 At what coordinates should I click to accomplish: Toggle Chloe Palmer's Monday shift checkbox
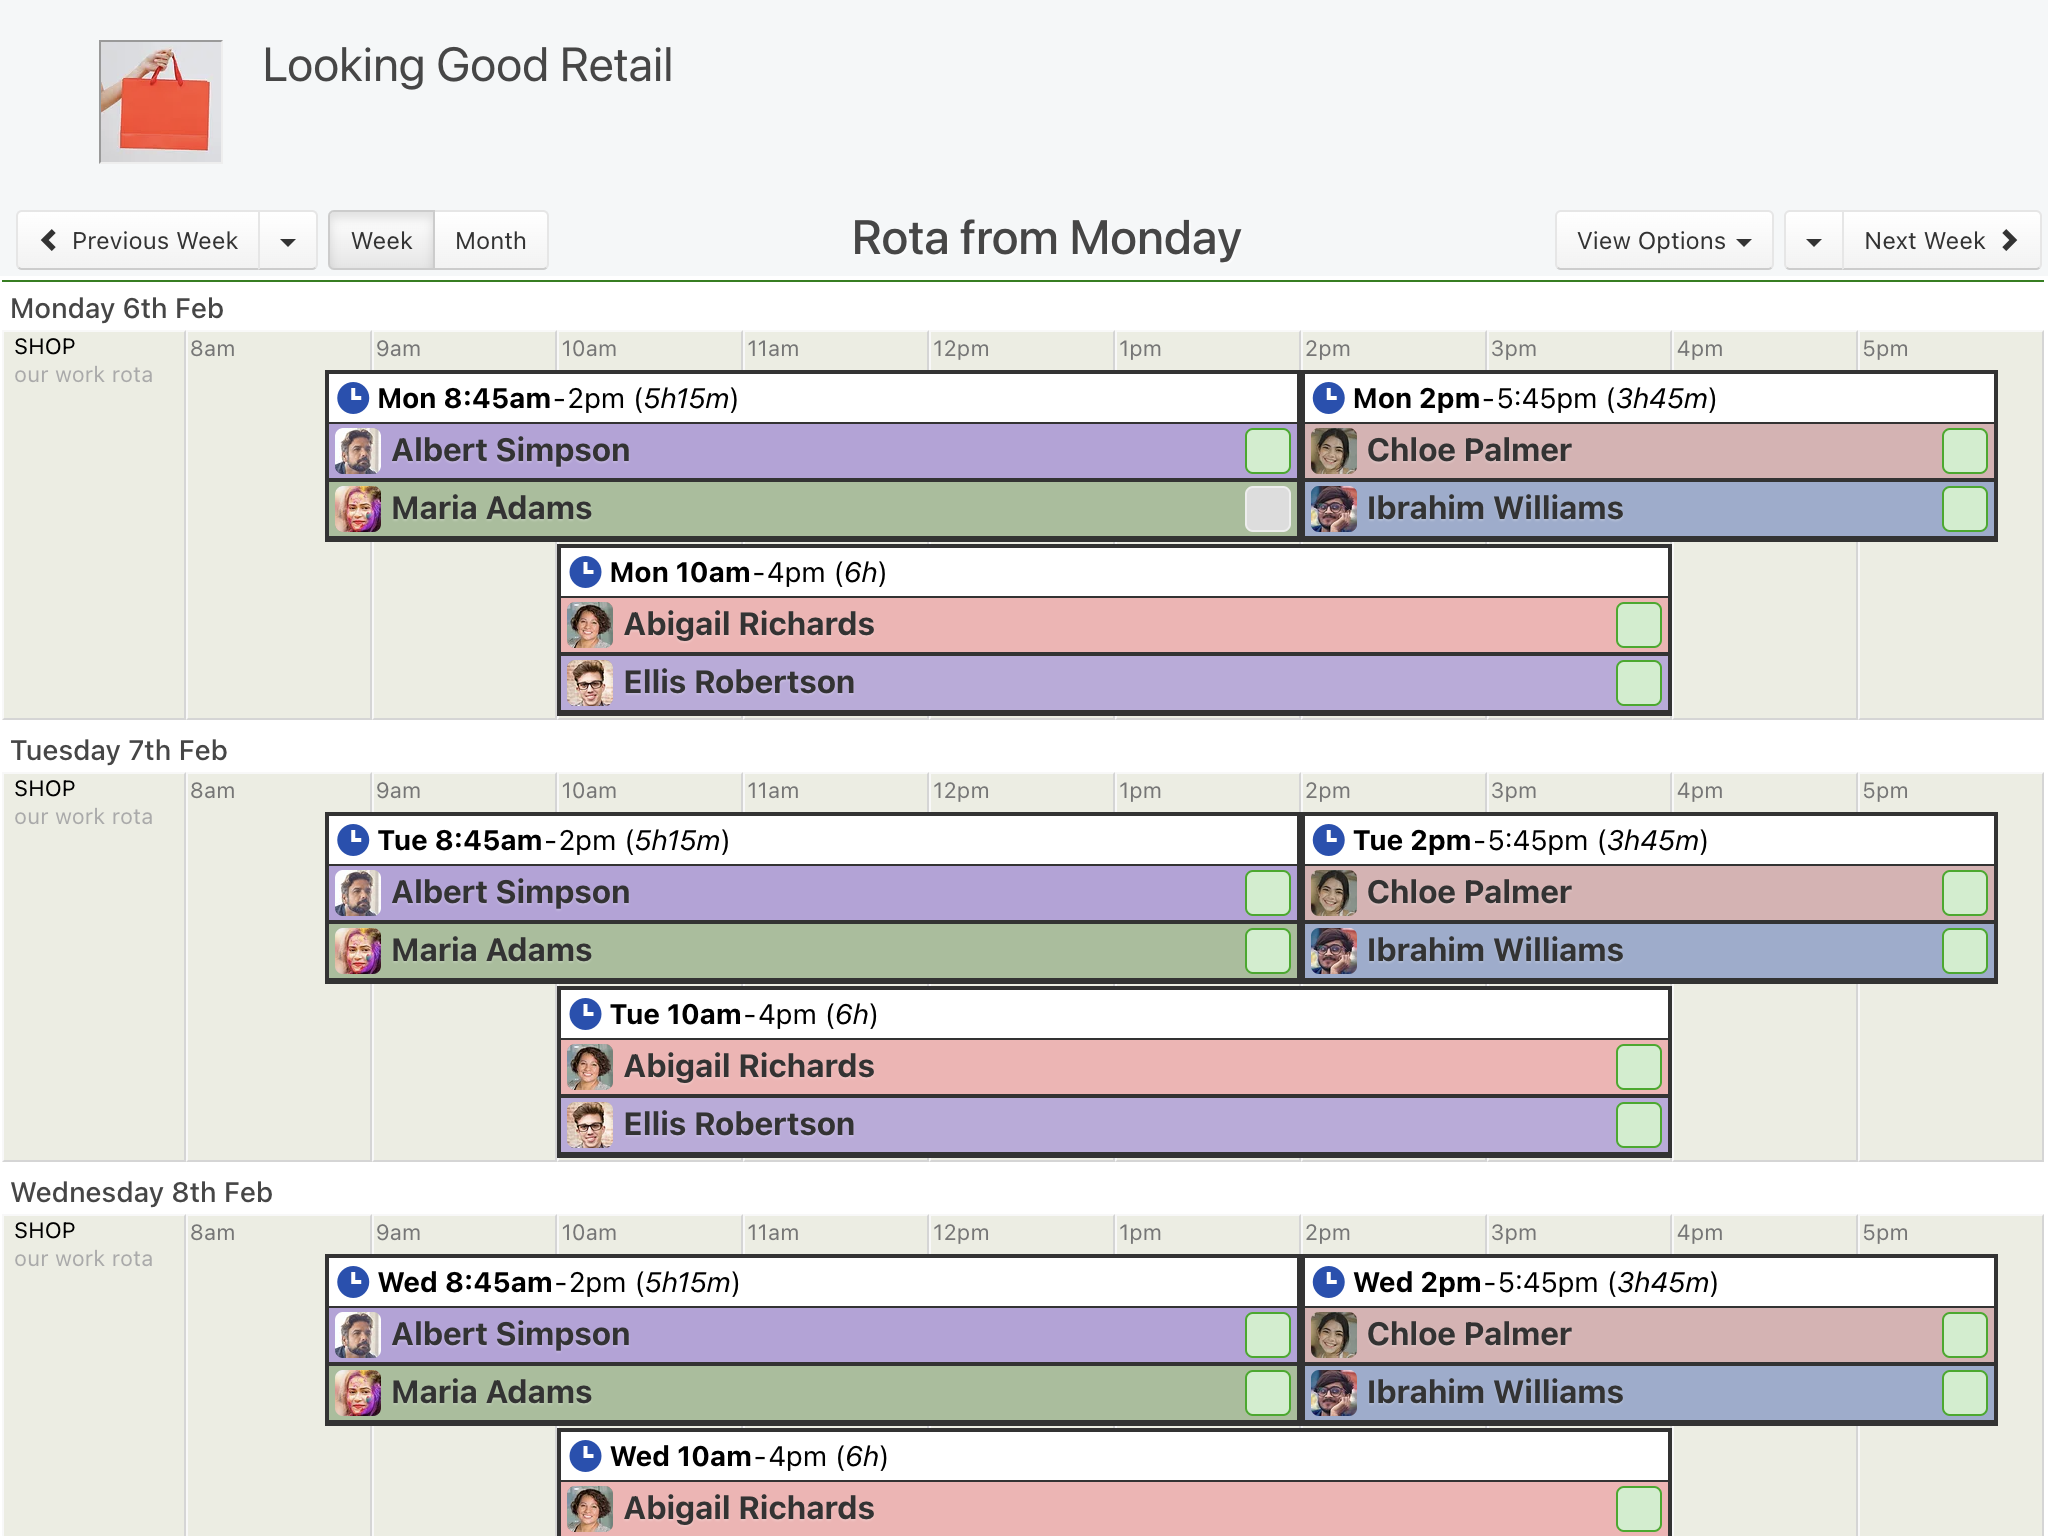[1964, 451]
